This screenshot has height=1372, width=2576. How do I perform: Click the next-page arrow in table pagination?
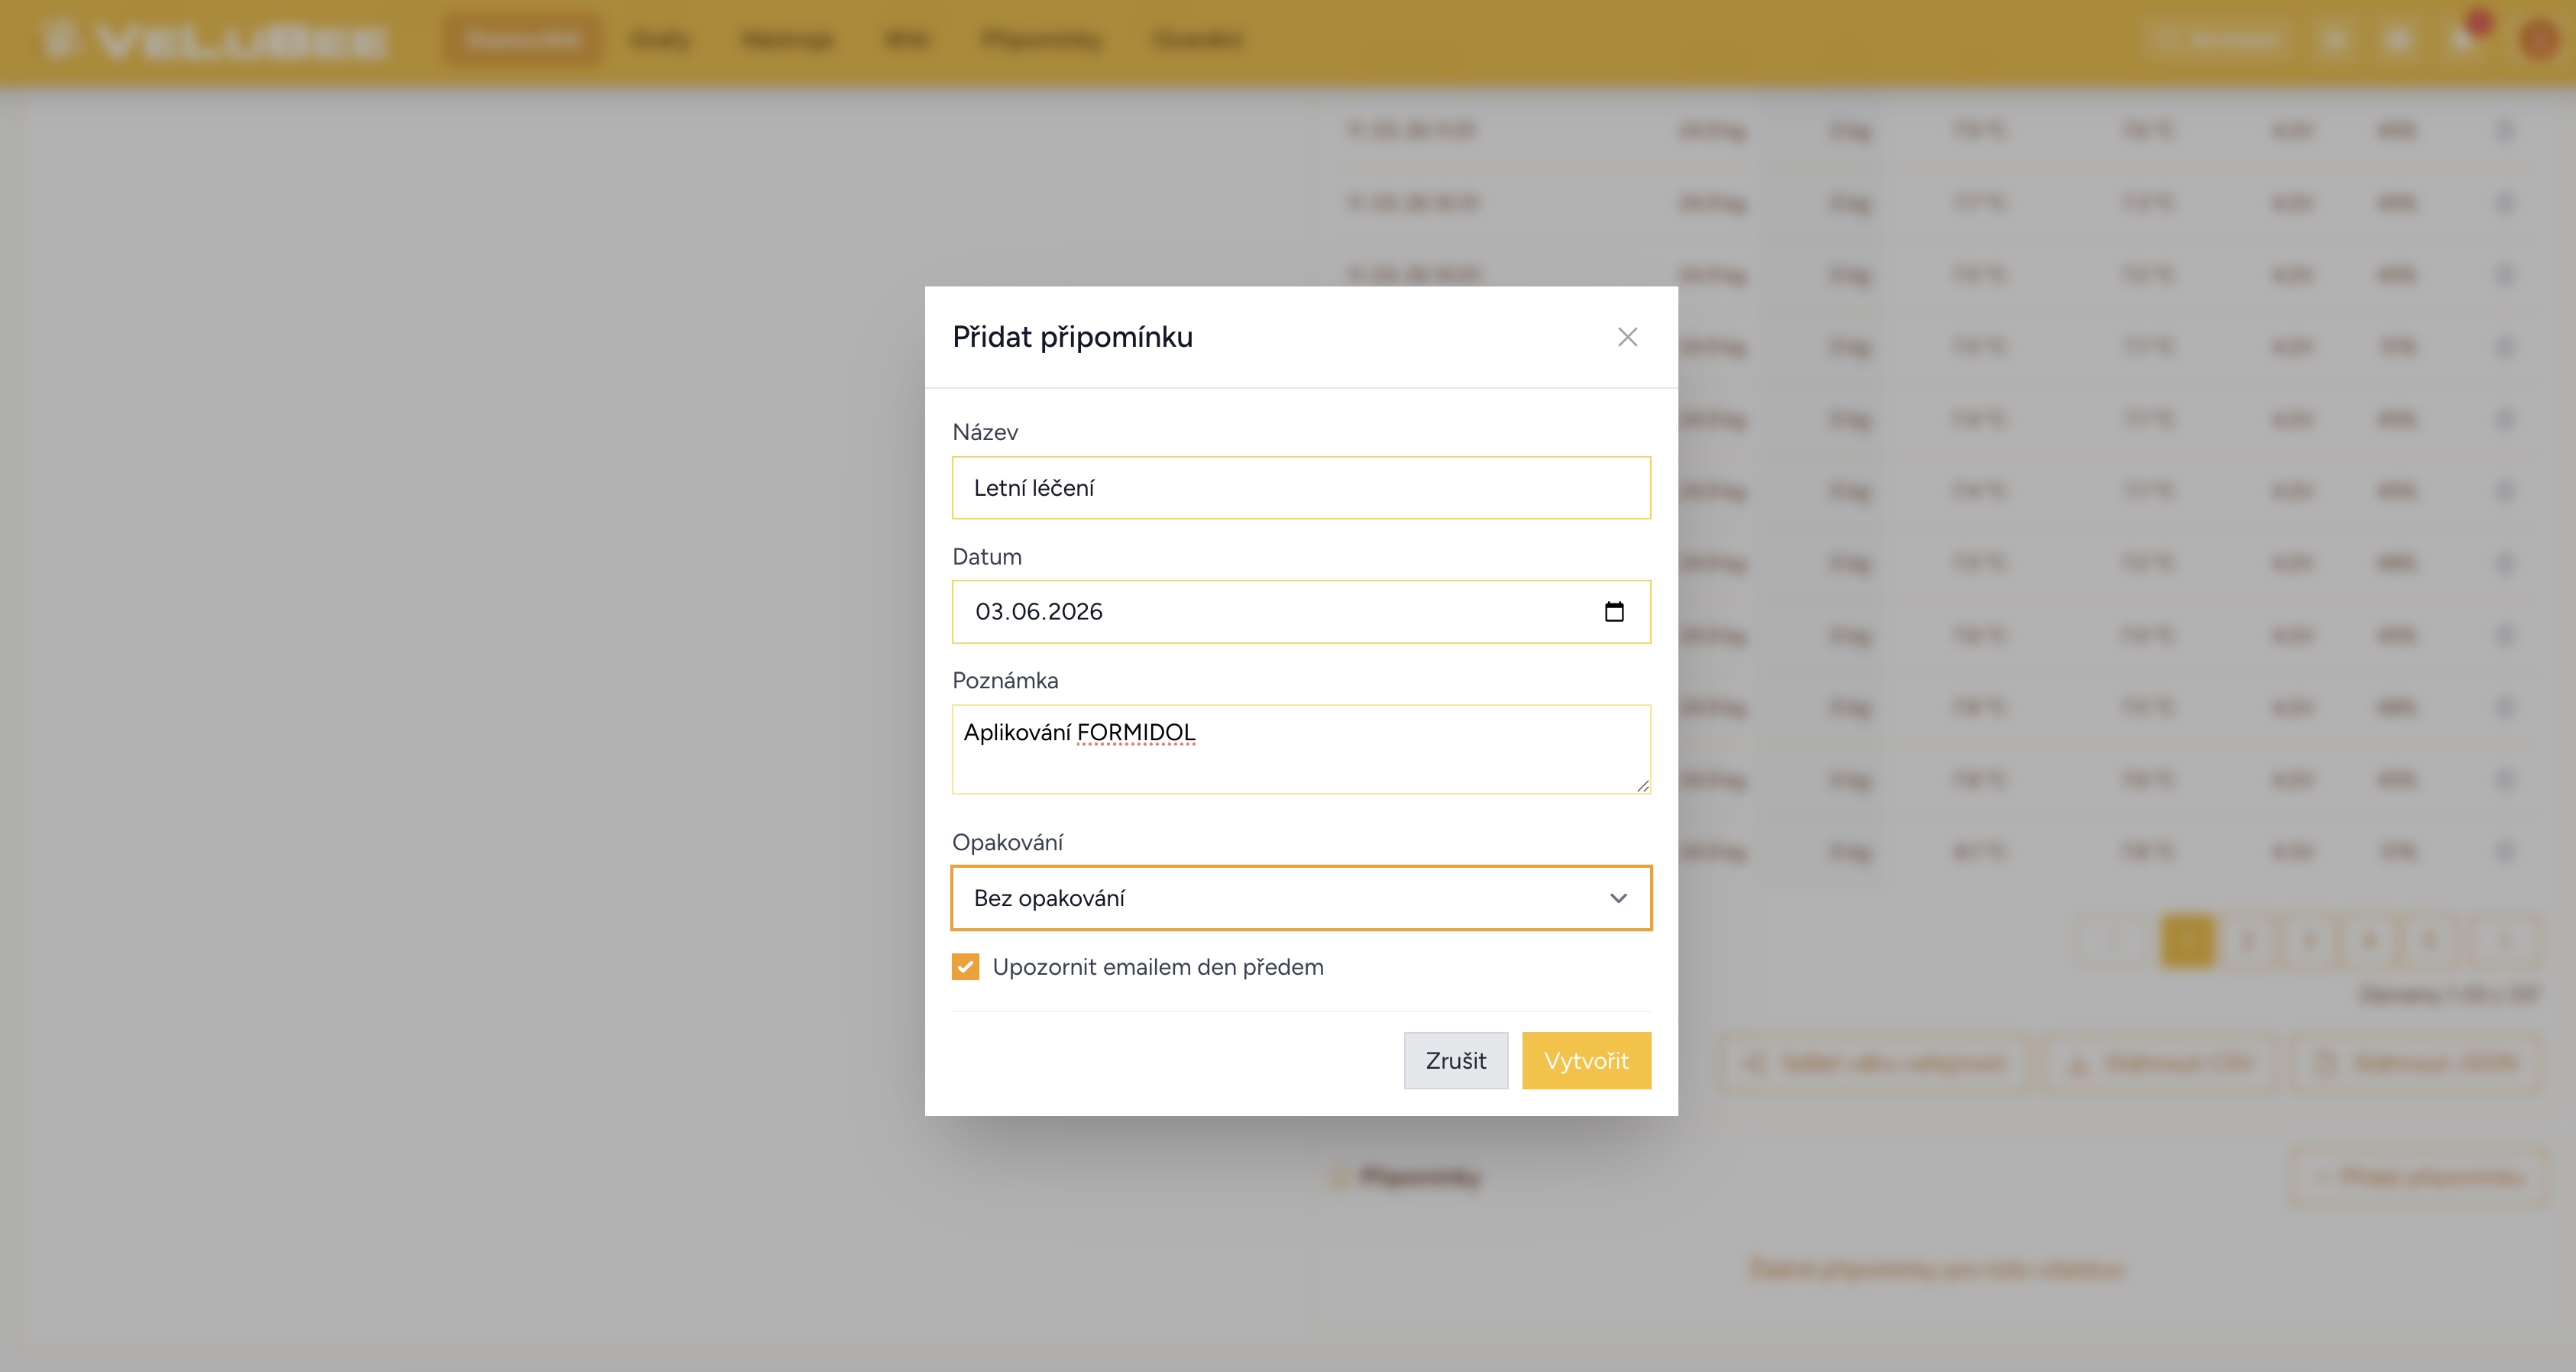[2505, 940]
